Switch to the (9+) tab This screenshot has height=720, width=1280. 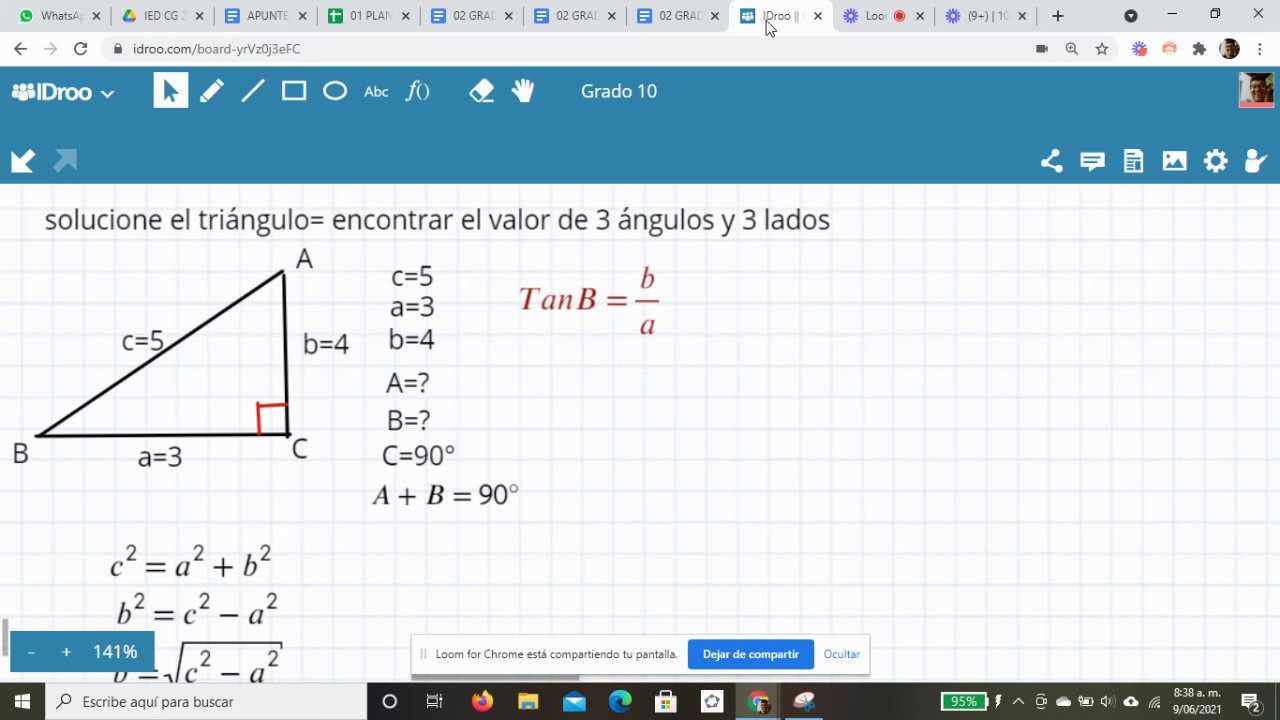click(x=985, y=16)
